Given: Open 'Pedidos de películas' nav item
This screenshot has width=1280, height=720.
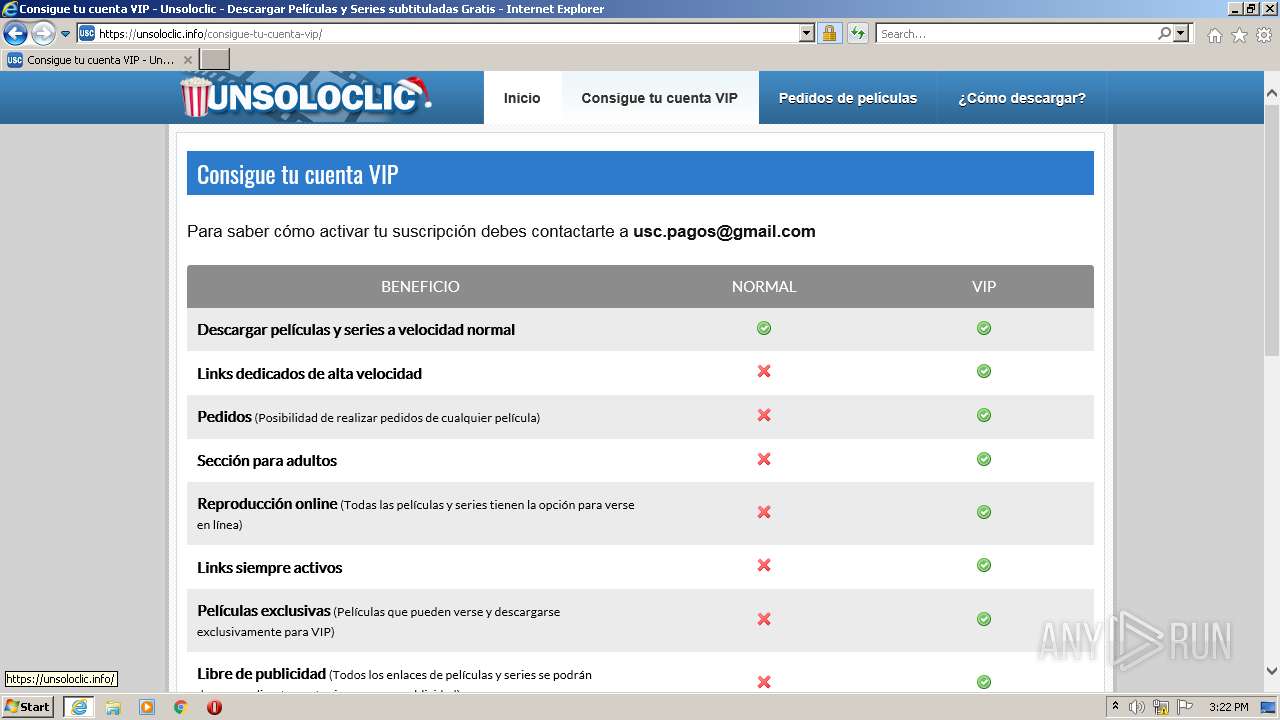Looking at the screenshot, I should click(848, 98).
